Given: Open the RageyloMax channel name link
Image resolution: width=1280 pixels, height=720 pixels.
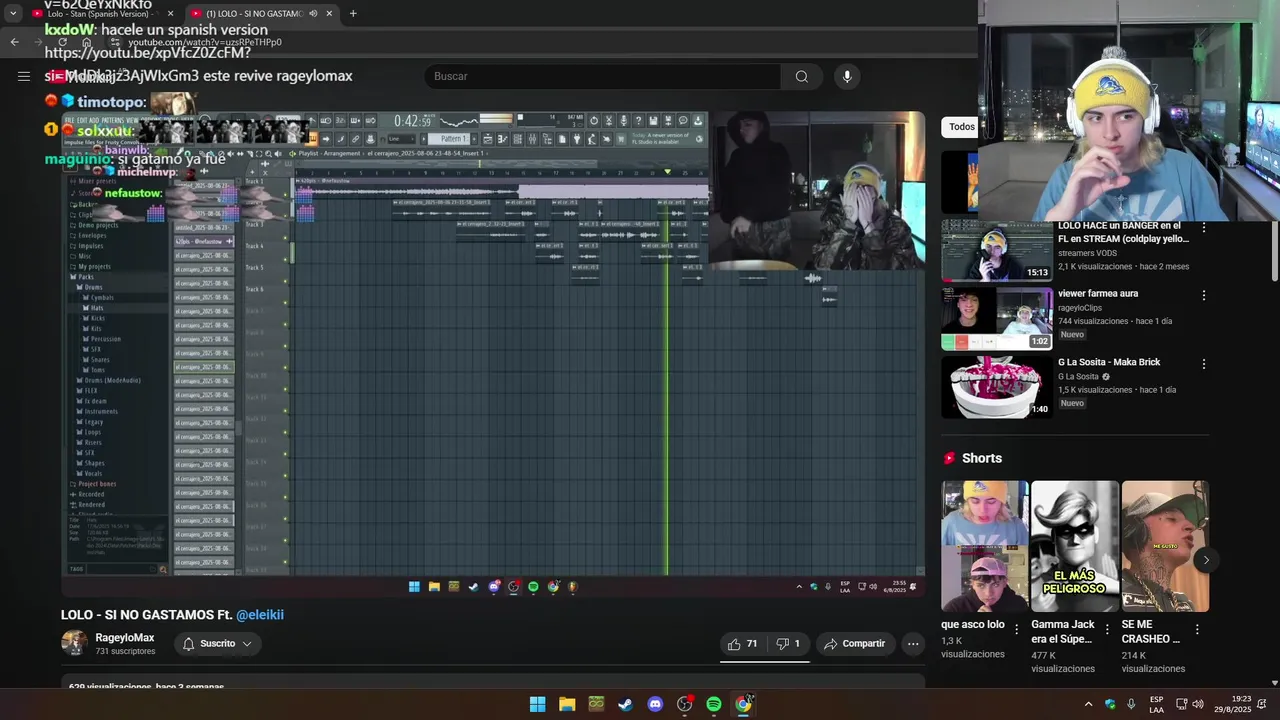Looking at the screenshot, I should pyautogui.click(x=125, y=638).
